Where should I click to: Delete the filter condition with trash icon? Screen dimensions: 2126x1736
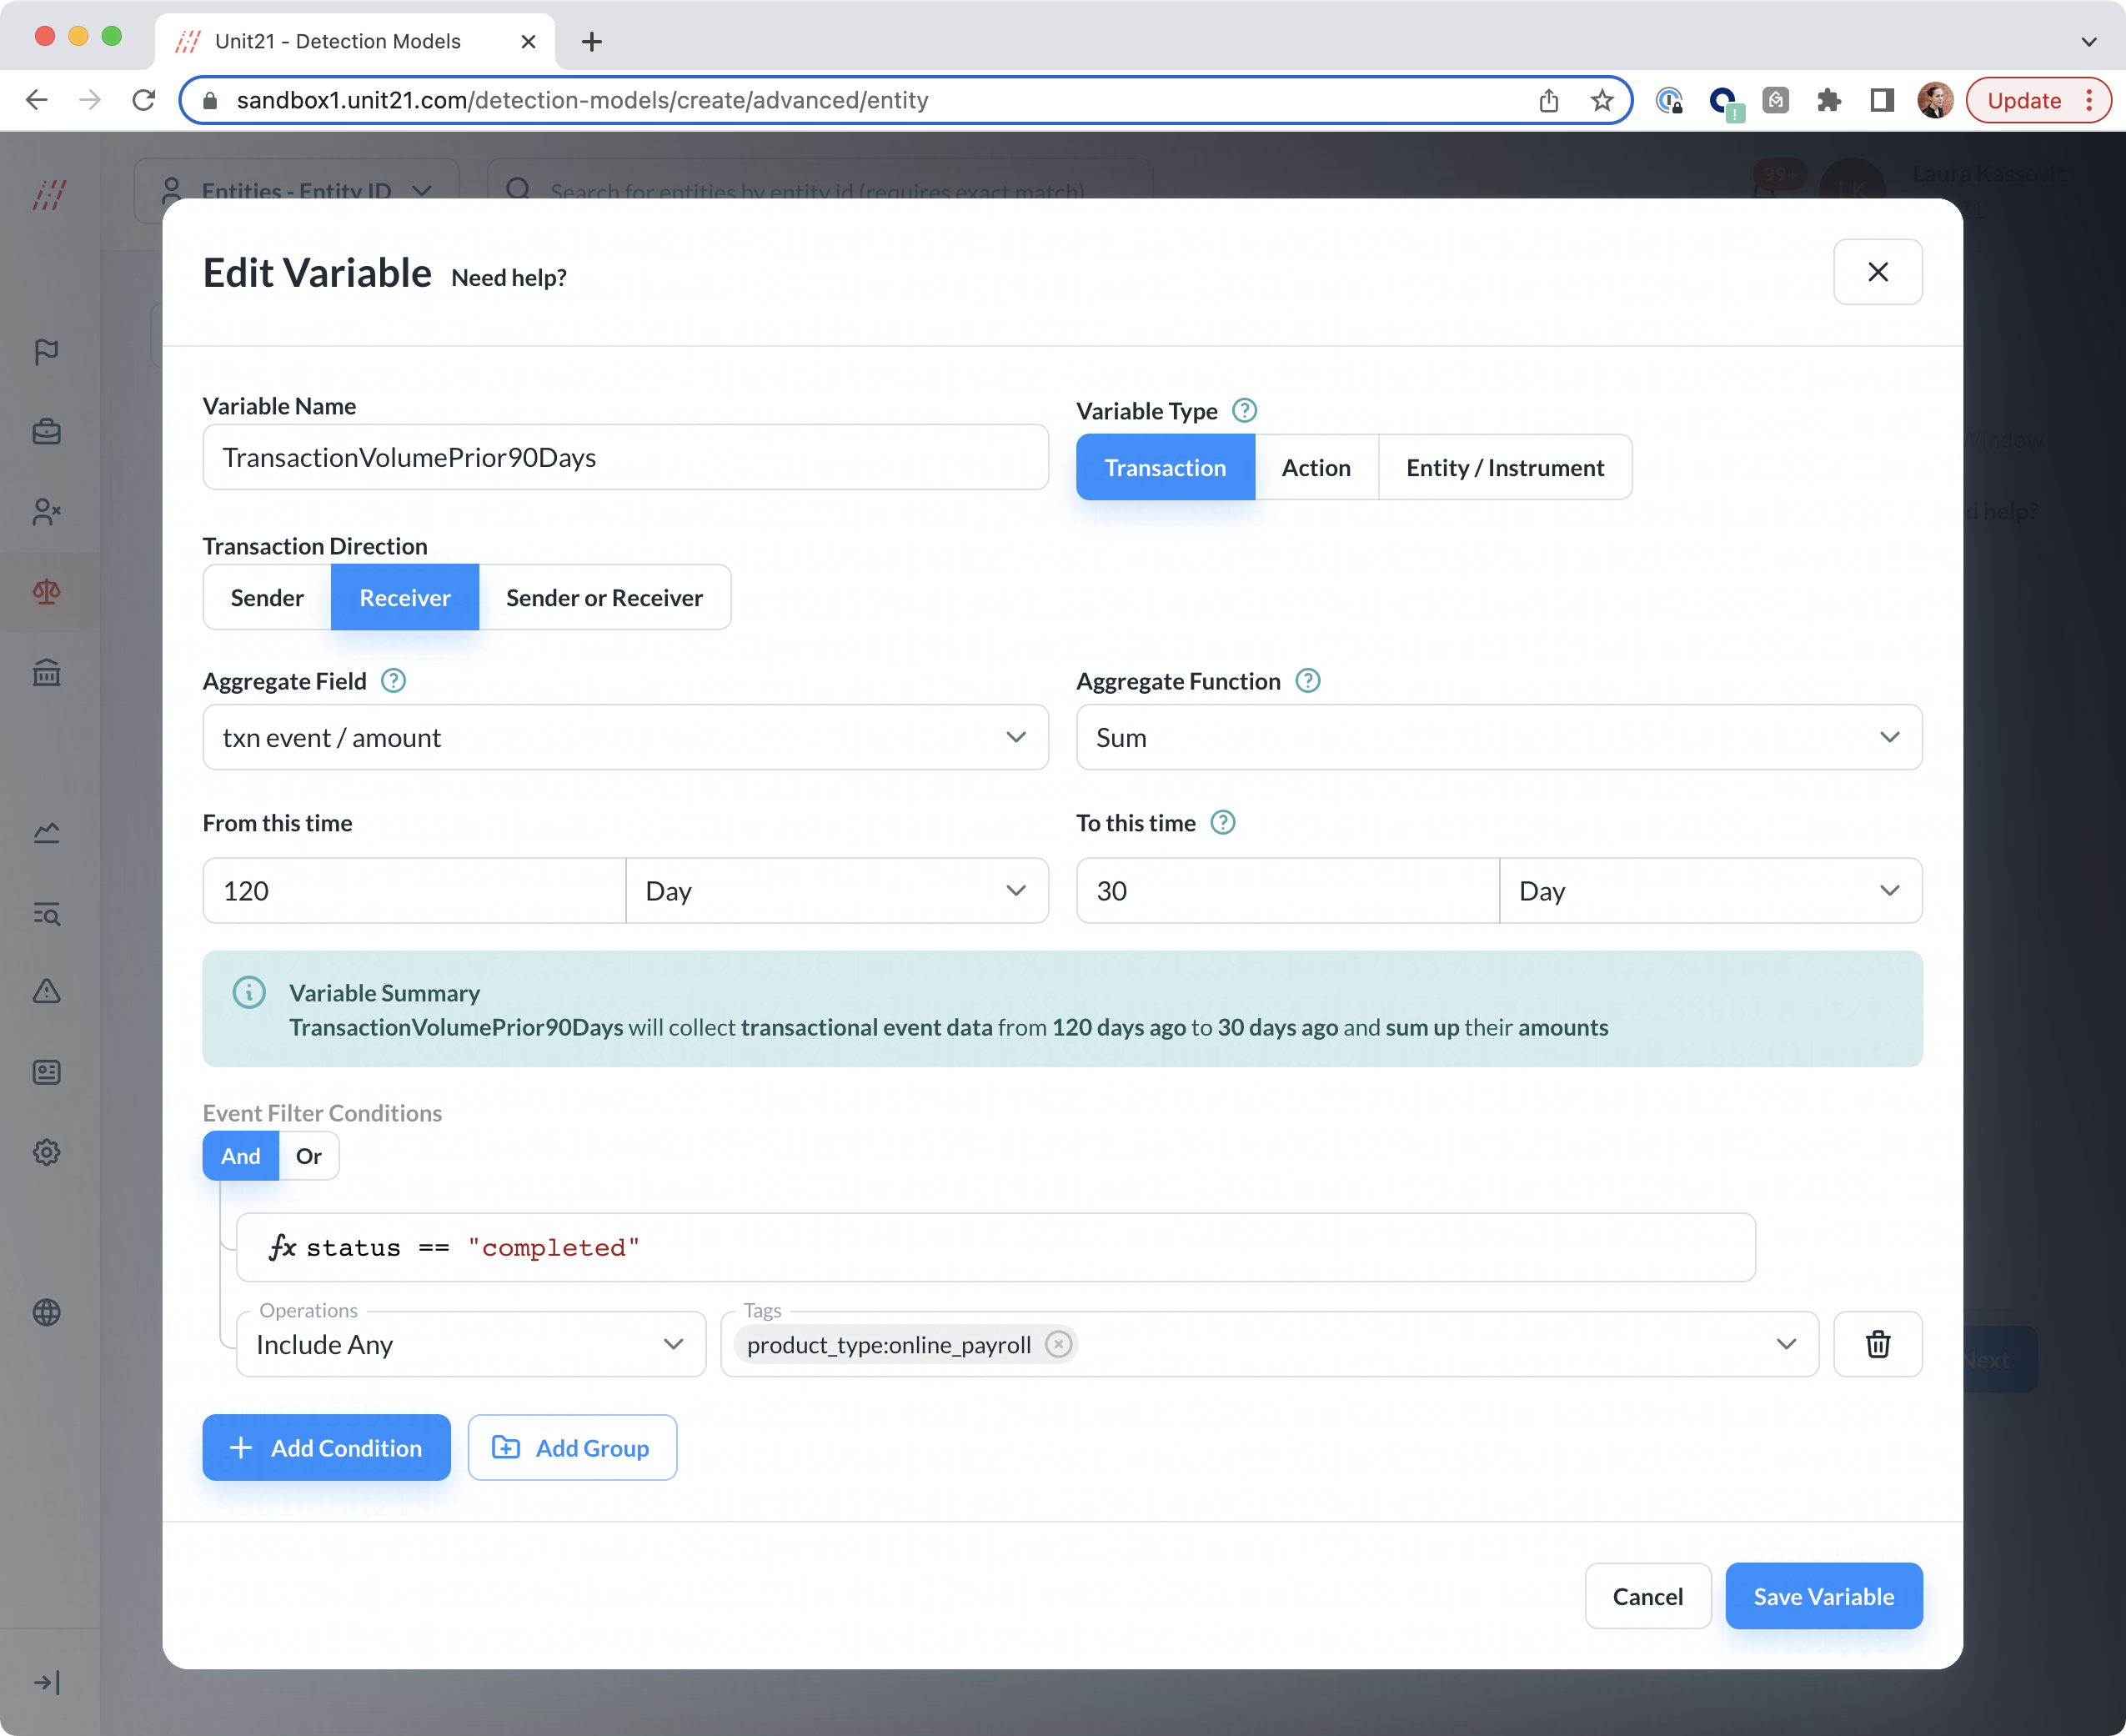(x=1877, y=1344)
